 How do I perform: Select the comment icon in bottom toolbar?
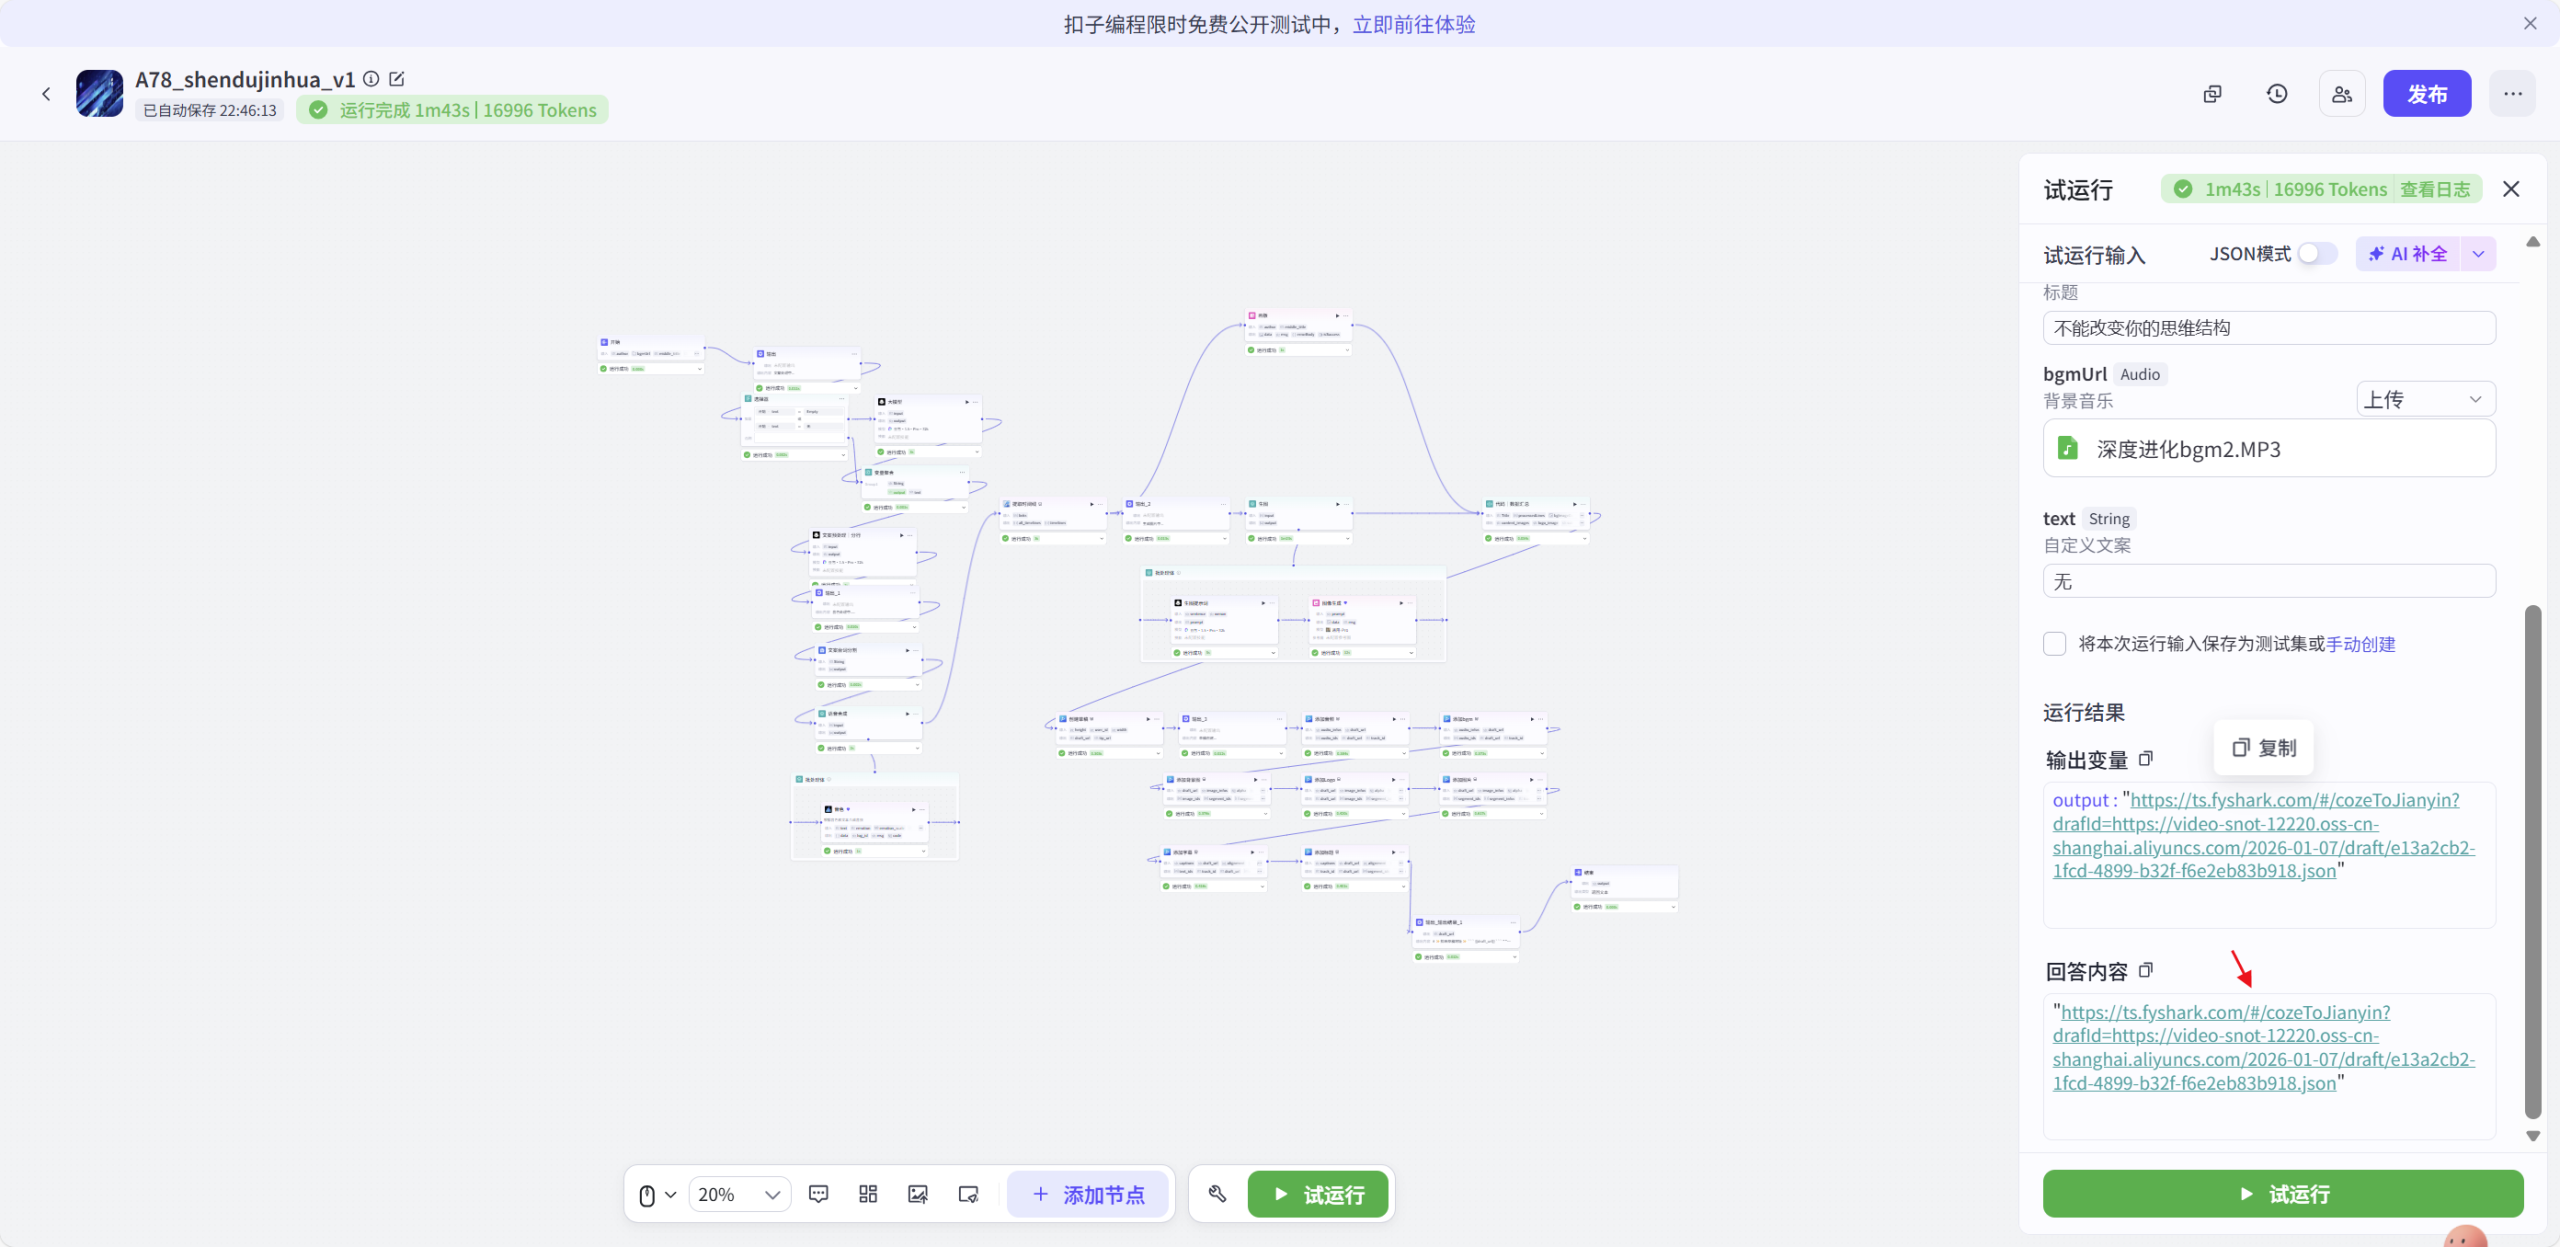(x=818, y=1193)
